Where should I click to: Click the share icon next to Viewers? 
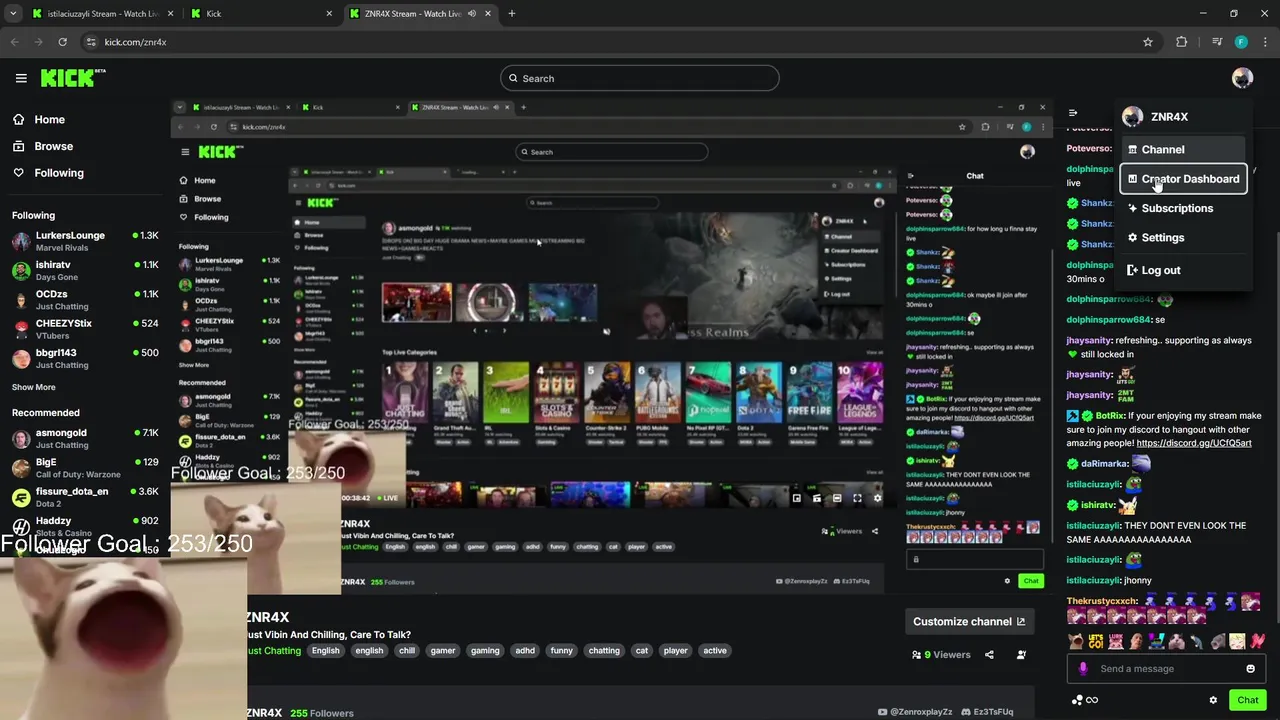989,655
